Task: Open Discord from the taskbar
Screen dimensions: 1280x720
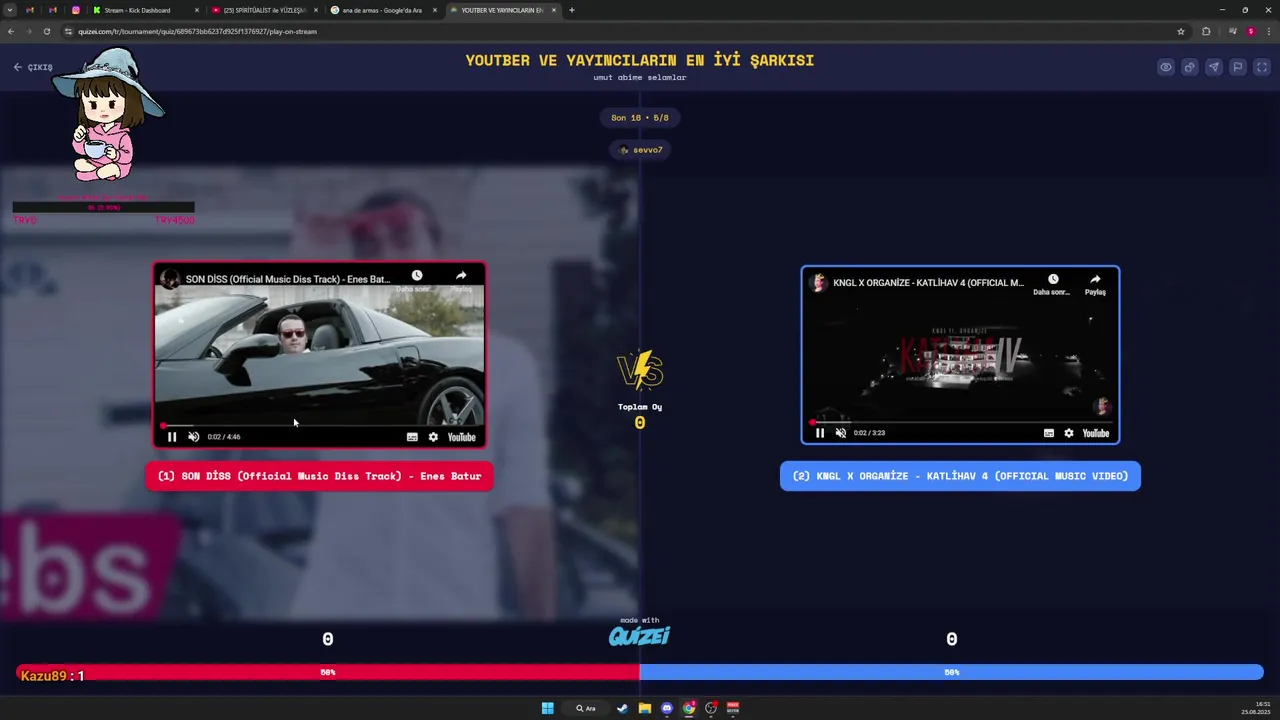Action: (667, 708)
